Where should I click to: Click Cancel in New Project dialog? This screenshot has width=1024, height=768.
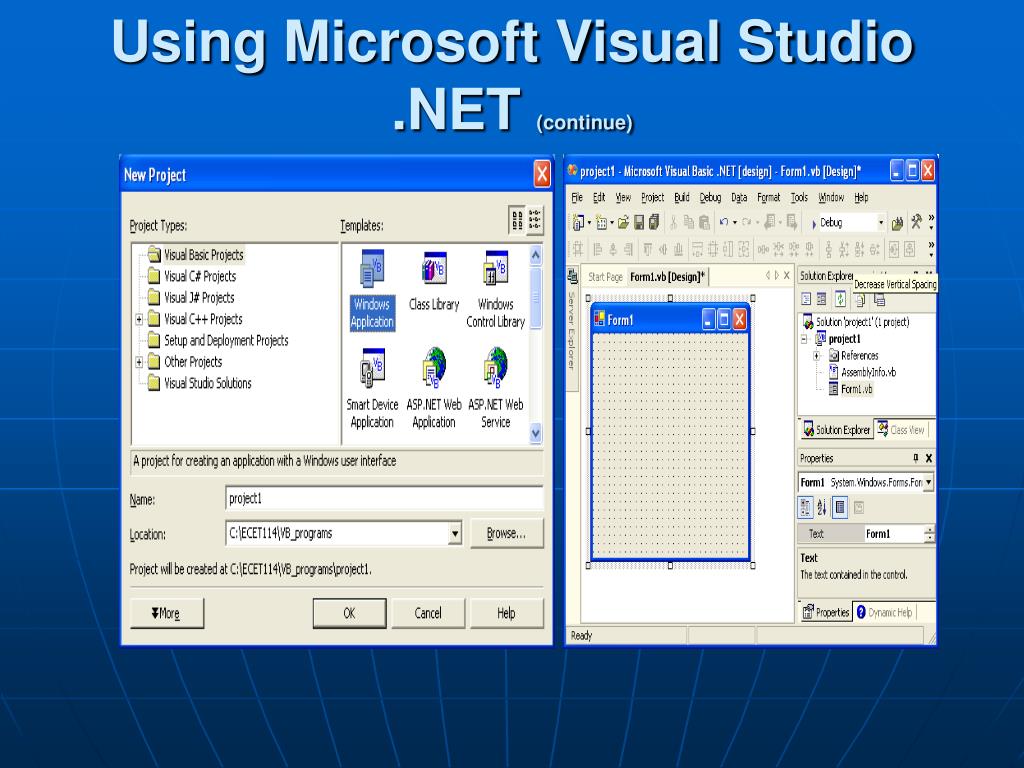click(428, 613)
